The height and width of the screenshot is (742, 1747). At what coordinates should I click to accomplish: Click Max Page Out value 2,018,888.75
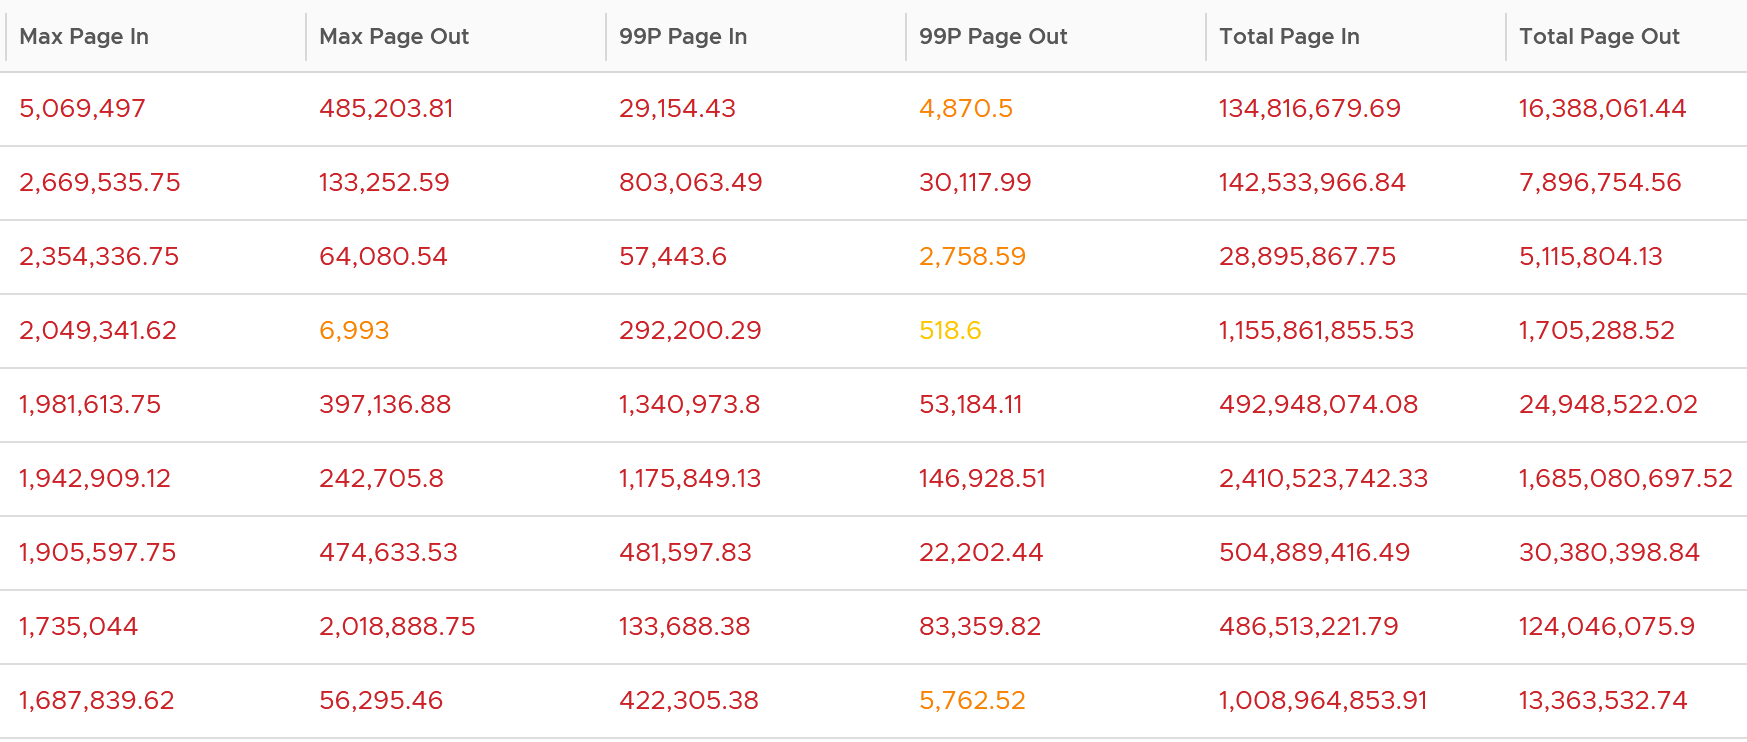[x=397, y=627]
